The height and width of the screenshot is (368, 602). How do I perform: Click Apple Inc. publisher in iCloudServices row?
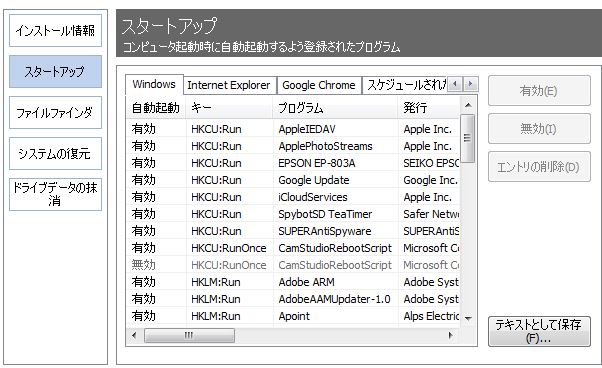pyautogui.click(x=427, y=197)
